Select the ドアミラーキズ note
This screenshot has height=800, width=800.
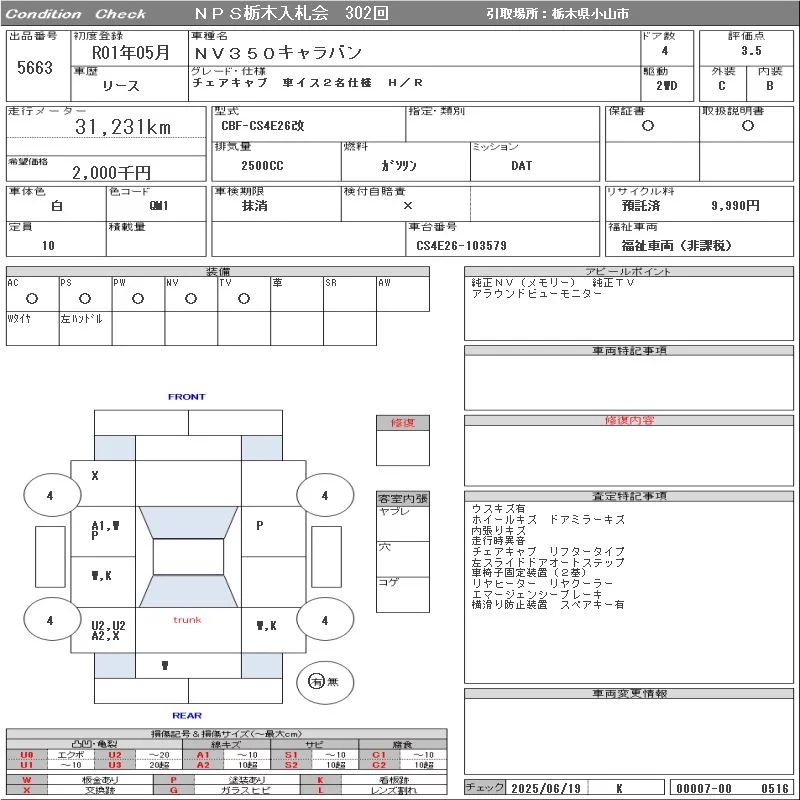click(x=587, y=519)
